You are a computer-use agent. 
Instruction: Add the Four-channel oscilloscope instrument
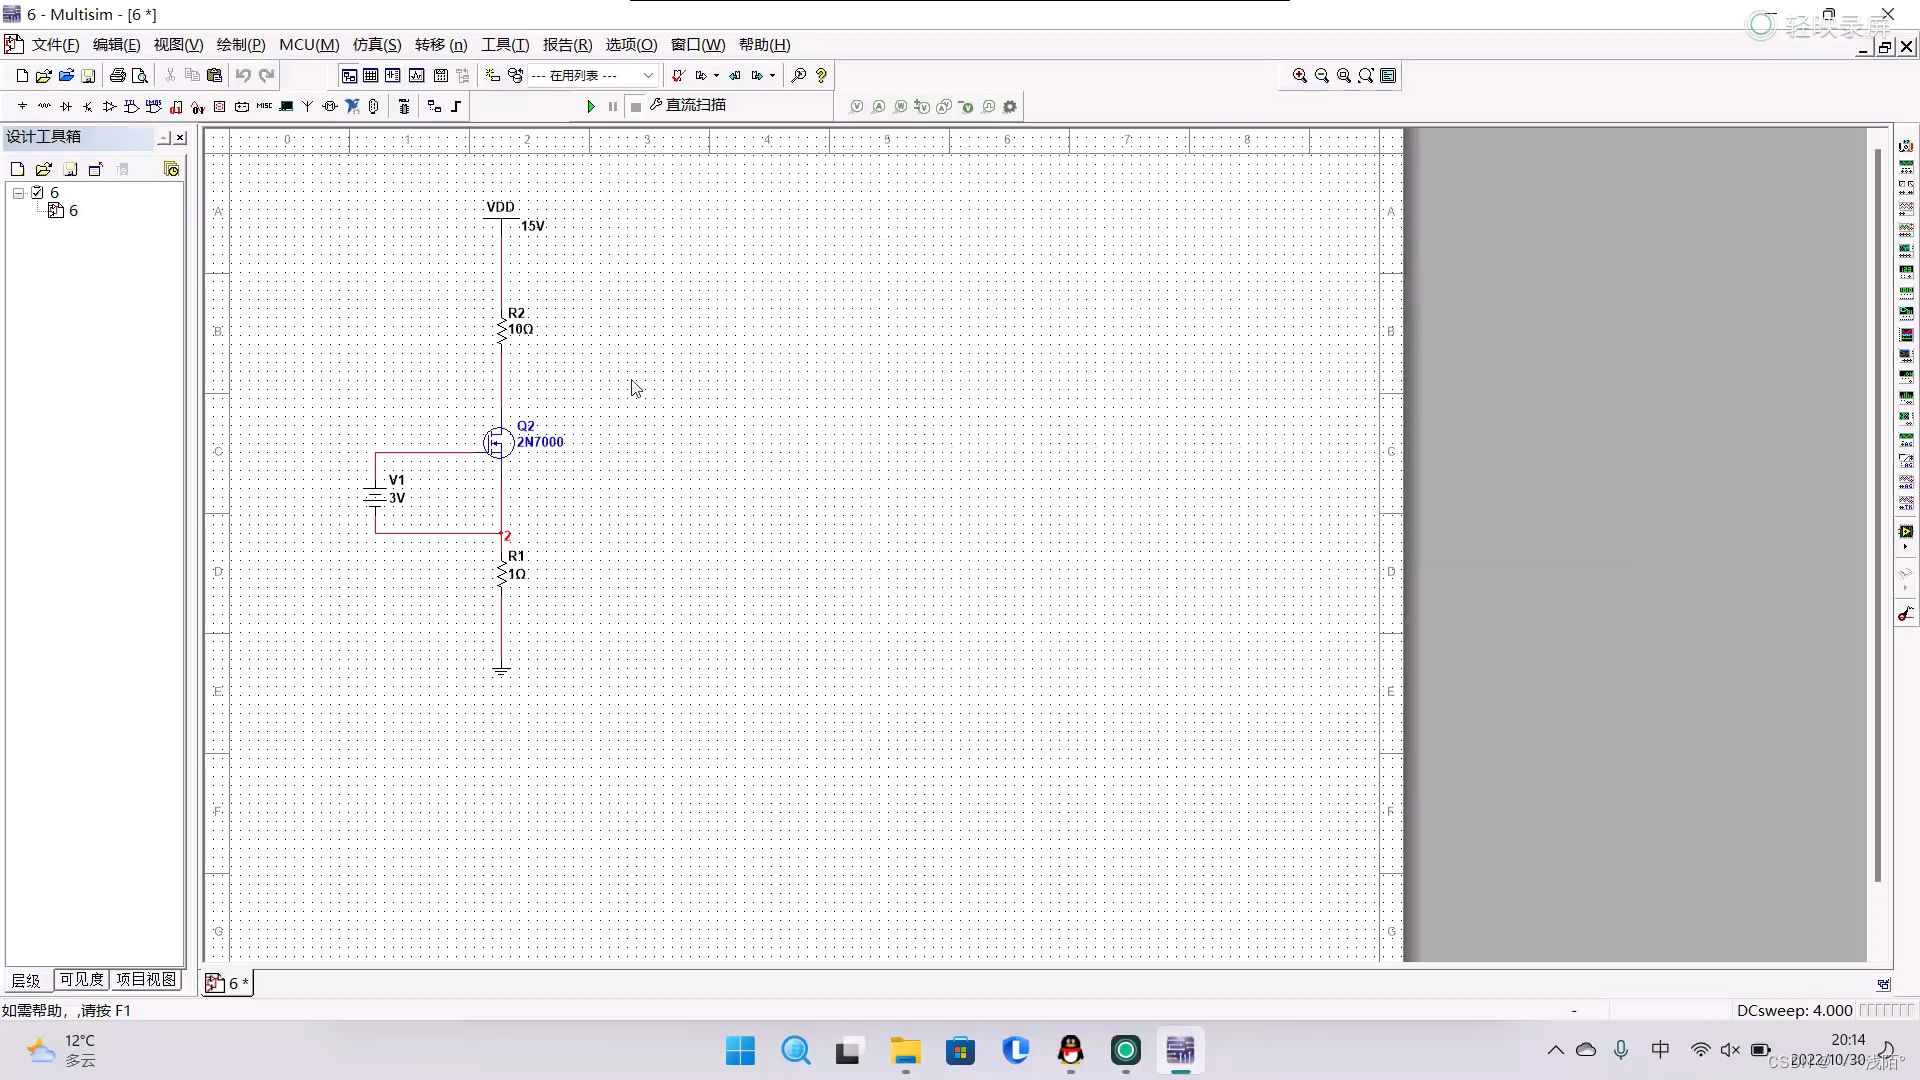[x=1906, y=229]
